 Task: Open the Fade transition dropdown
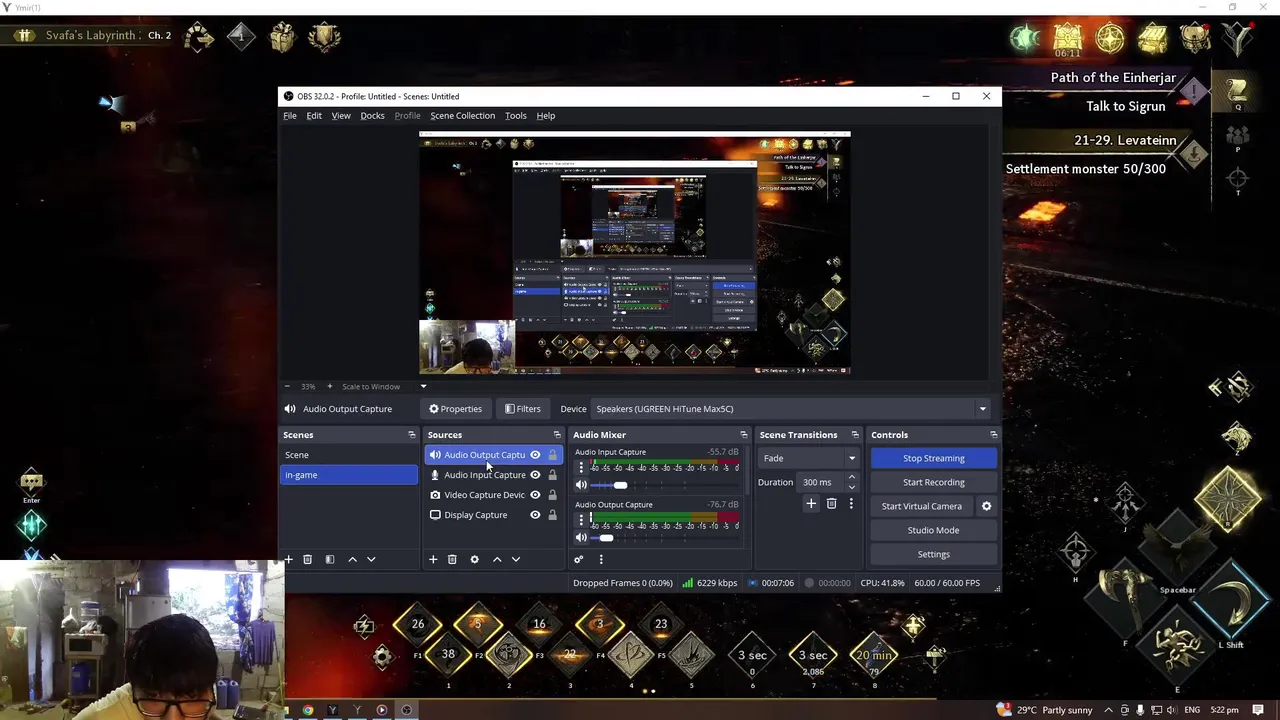coord(810,458)
